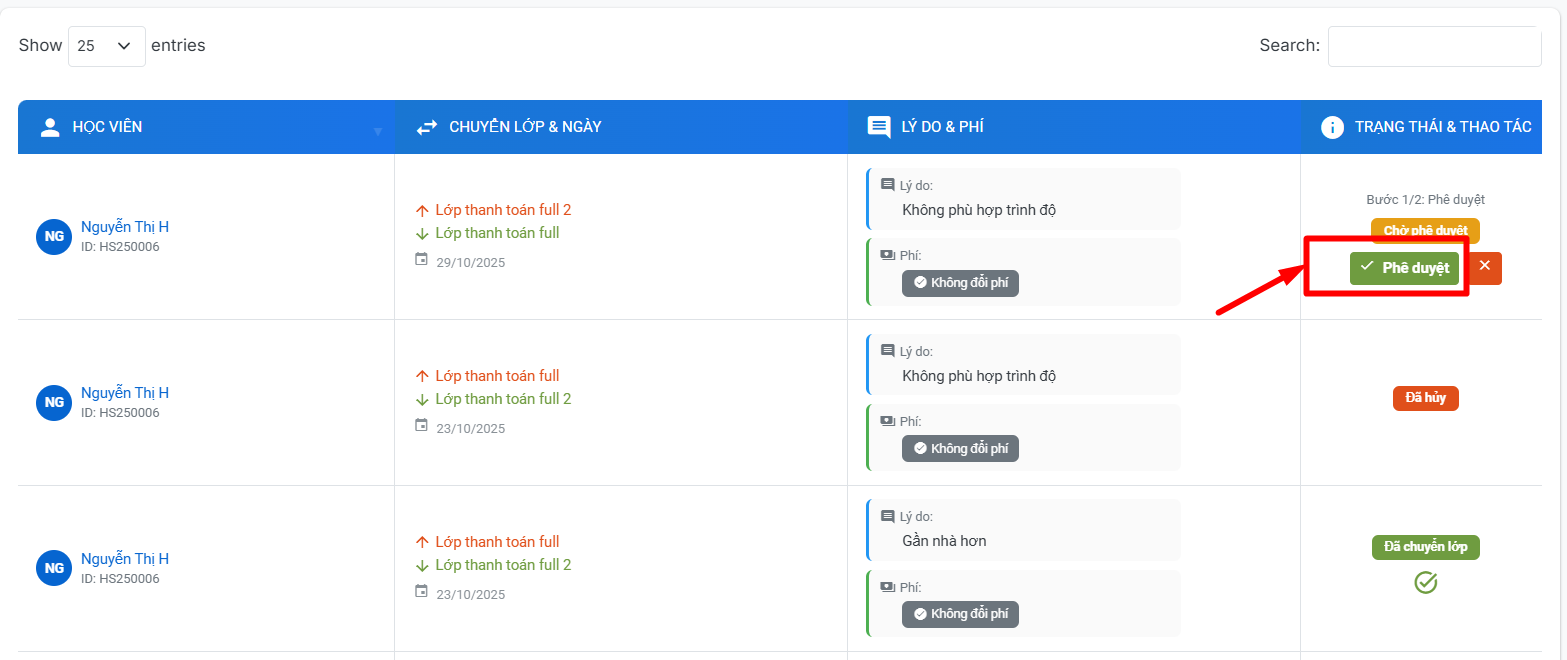This screenshot has width=1567, height=660.
Task: Click first row Không đổi phí badge
Action: (x=960, y=283)
